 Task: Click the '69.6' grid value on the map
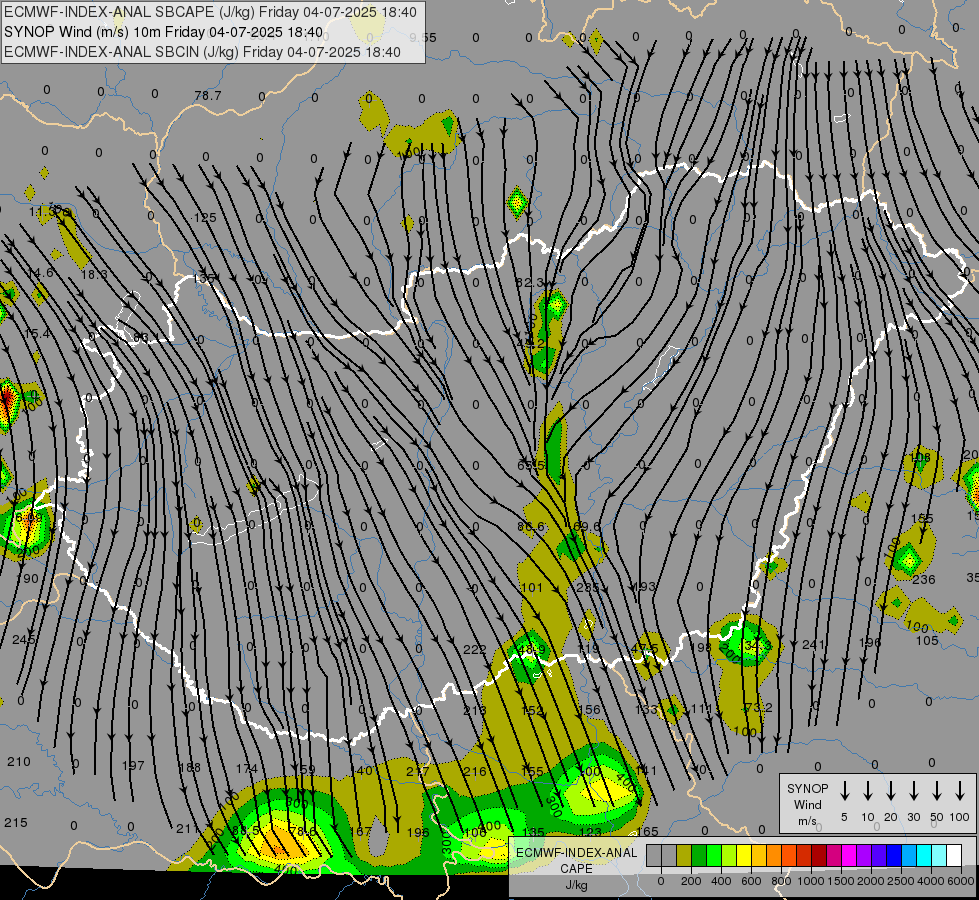tap(586, 527)
